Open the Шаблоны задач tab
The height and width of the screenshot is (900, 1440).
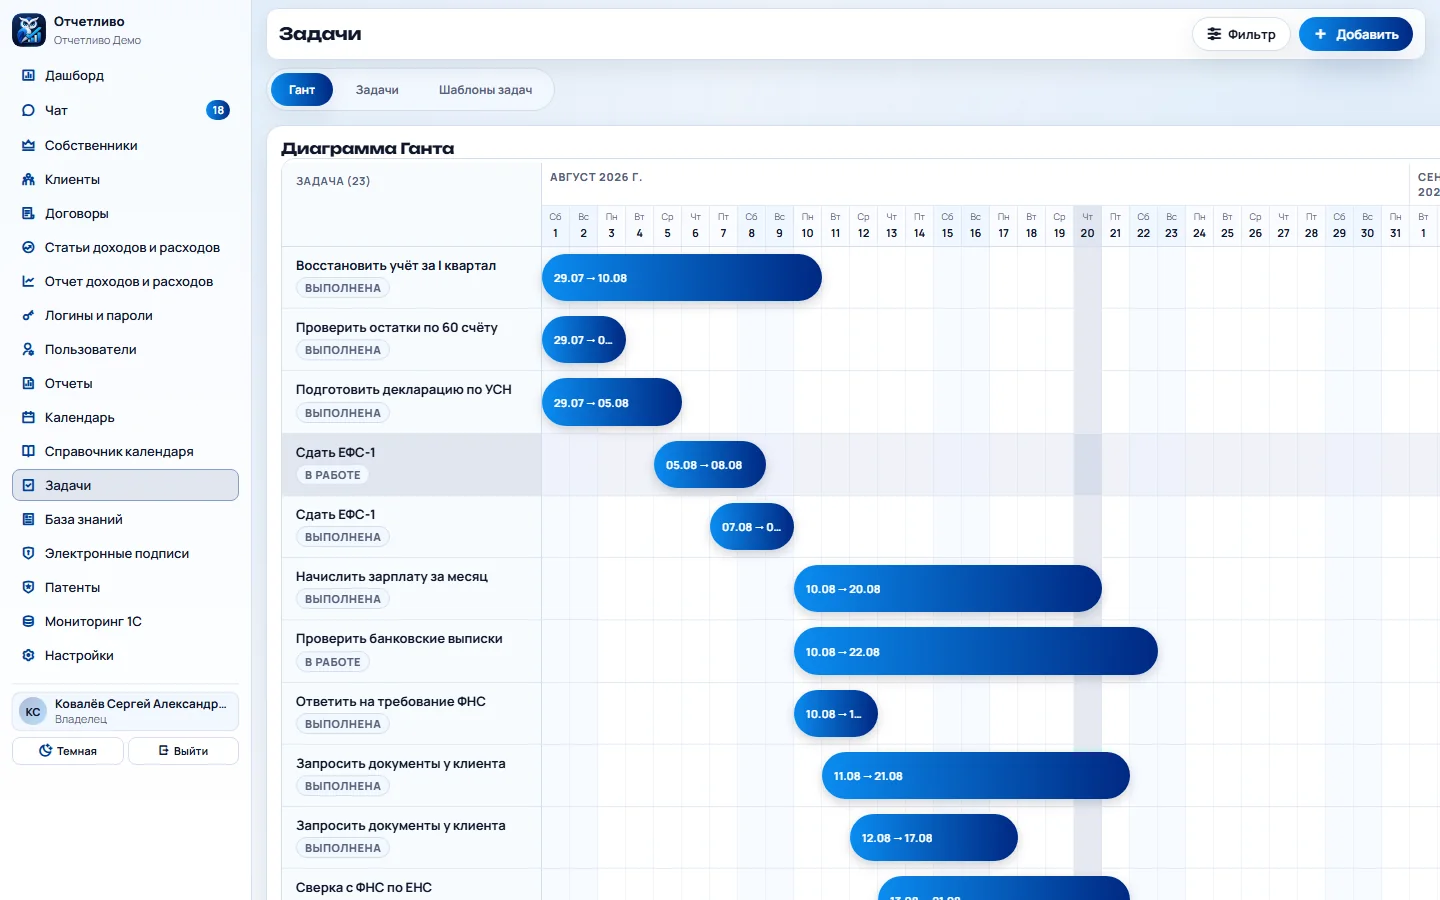[485, 90]
